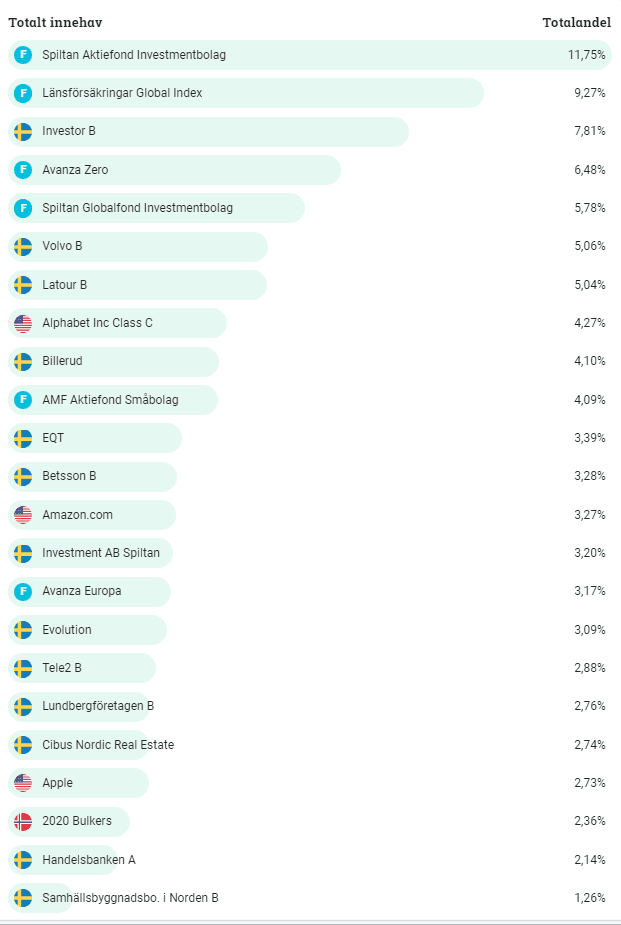Select the Billerud holding name
Screen dimensions: 621x925
64,361
